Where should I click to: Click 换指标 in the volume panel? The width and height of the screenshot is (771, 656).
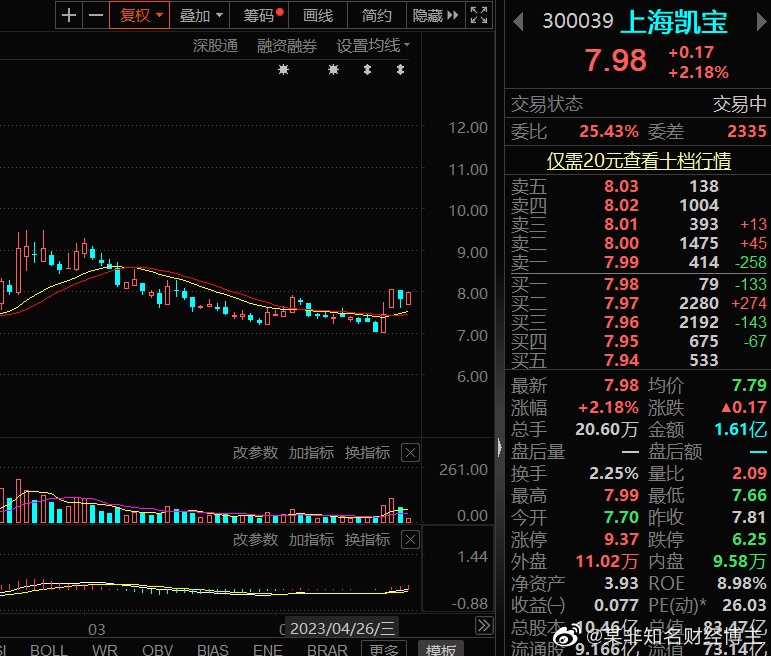[367, 452]
